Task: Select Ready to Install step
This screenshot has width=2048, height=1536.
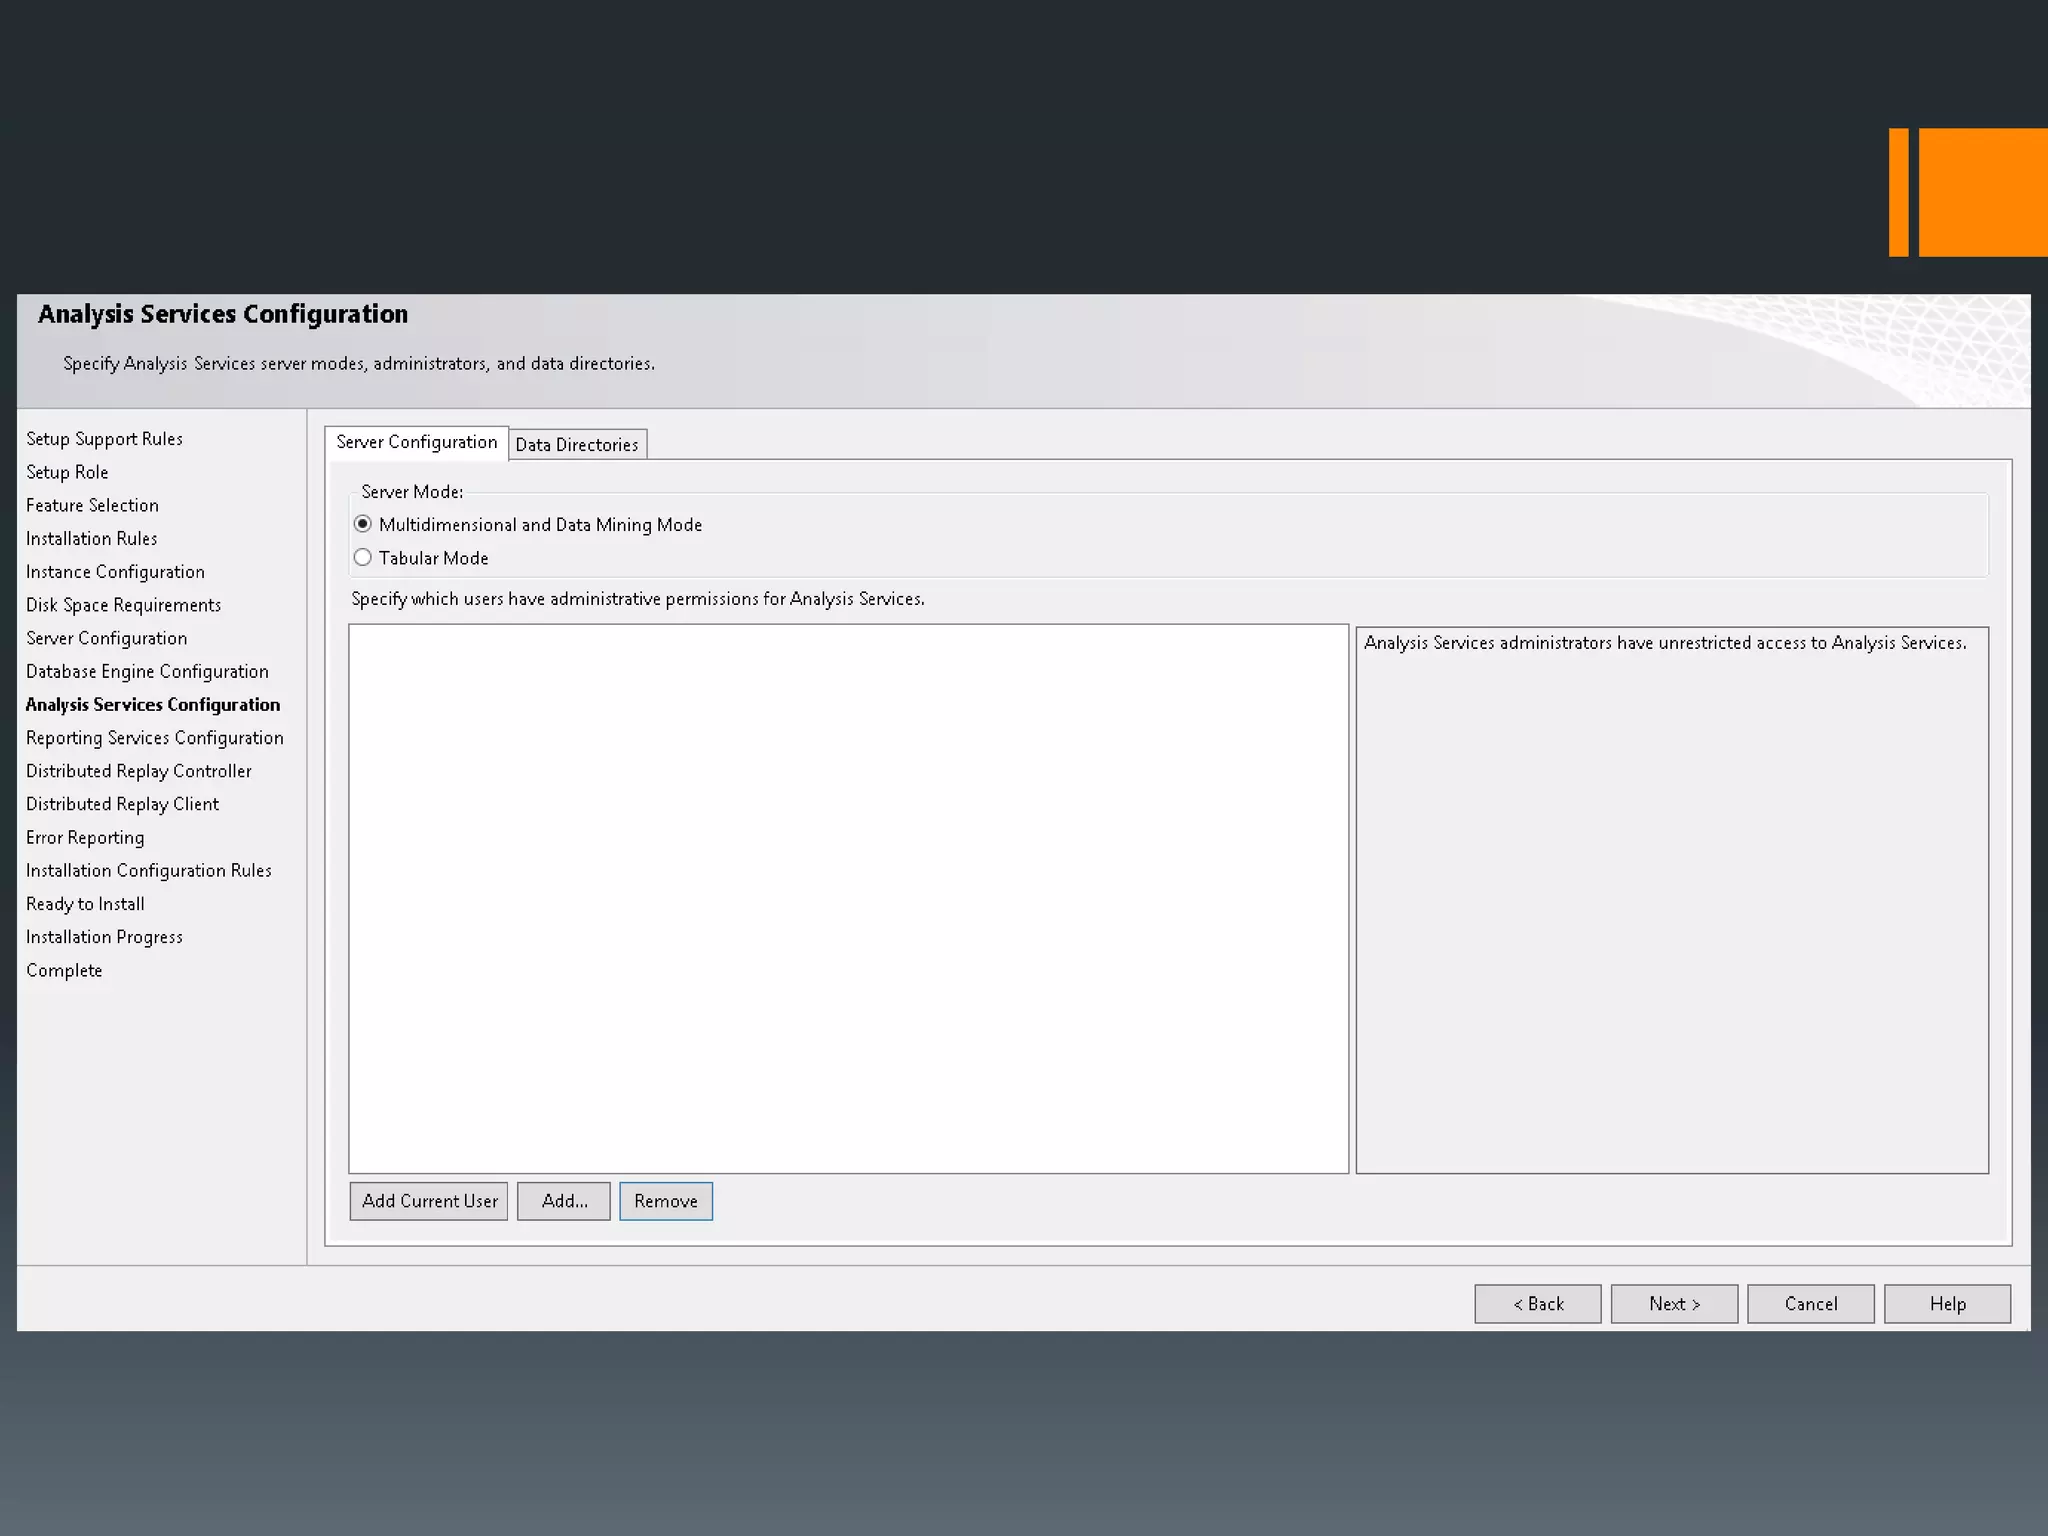Action: (x=85, y=904)
